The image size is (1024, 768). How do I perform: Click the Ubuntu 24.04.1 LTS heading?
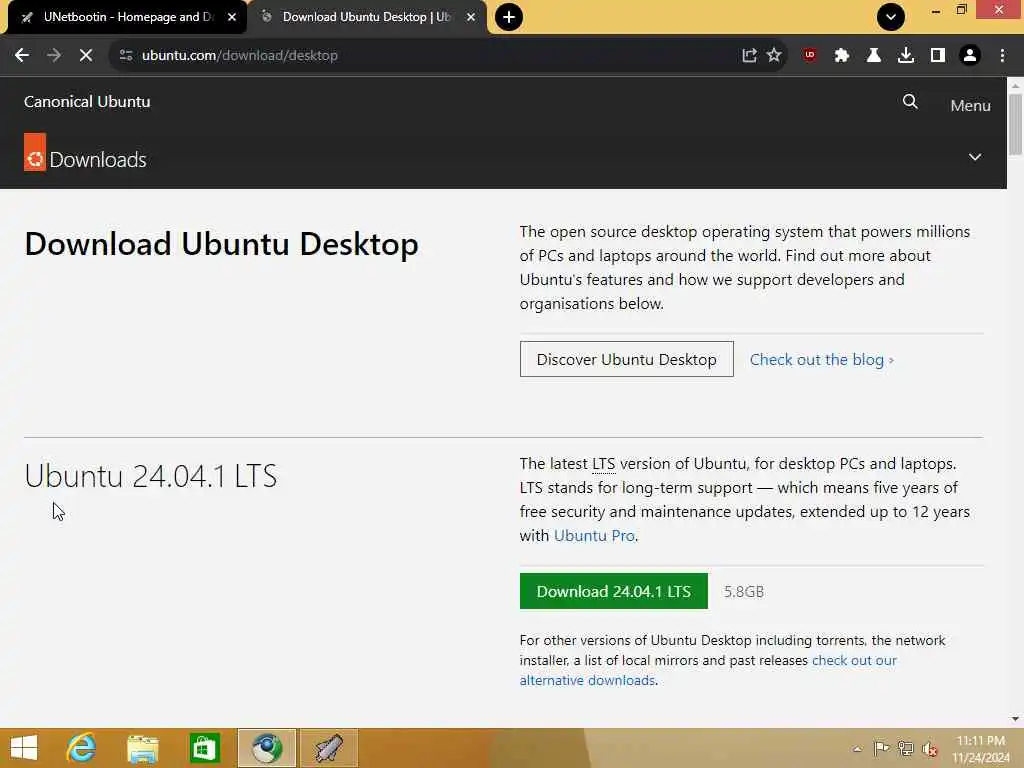pyautogui.click(x=151, y=476)
